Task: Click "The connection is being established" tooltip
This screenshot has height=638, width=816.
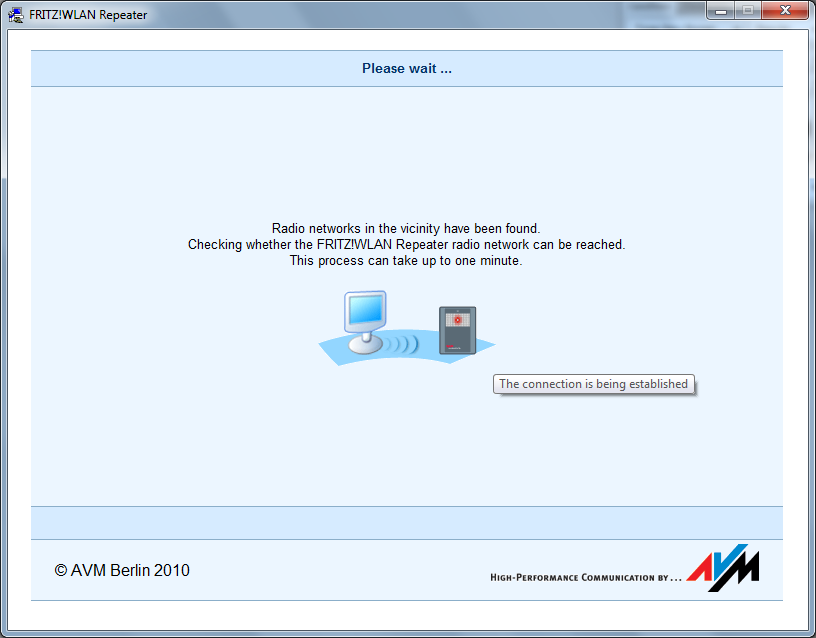Action: pyautogui.click(x=593, y=384)
